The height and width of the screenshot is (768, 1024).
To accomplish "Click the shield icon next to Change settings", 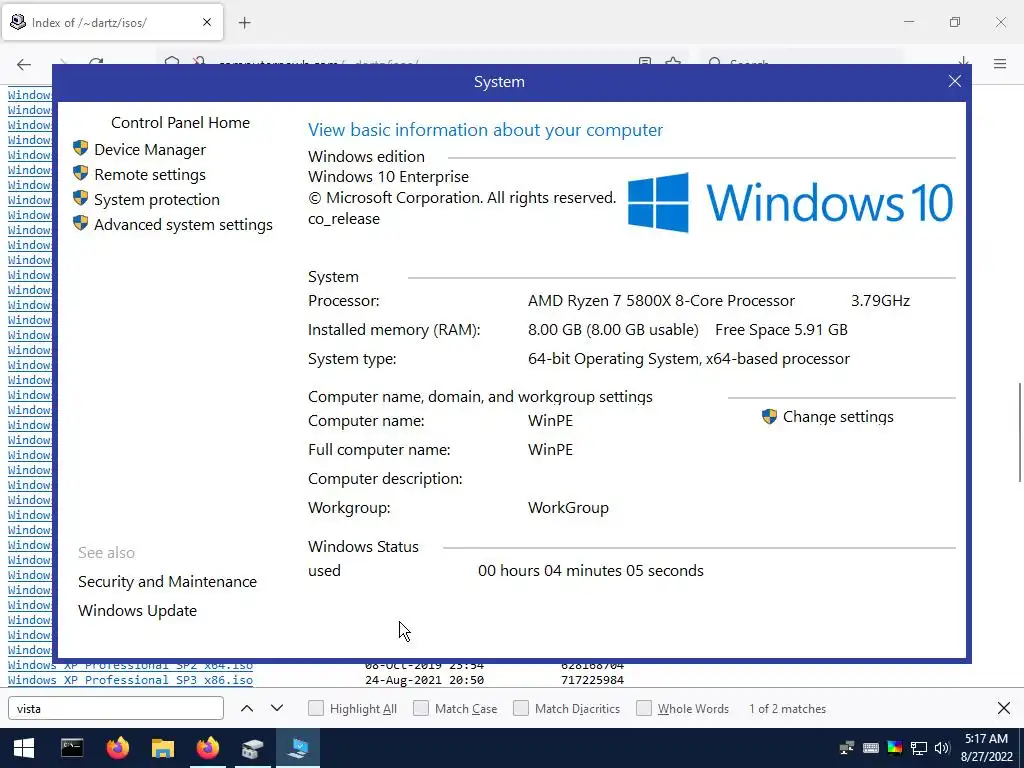I will [769, 416].
